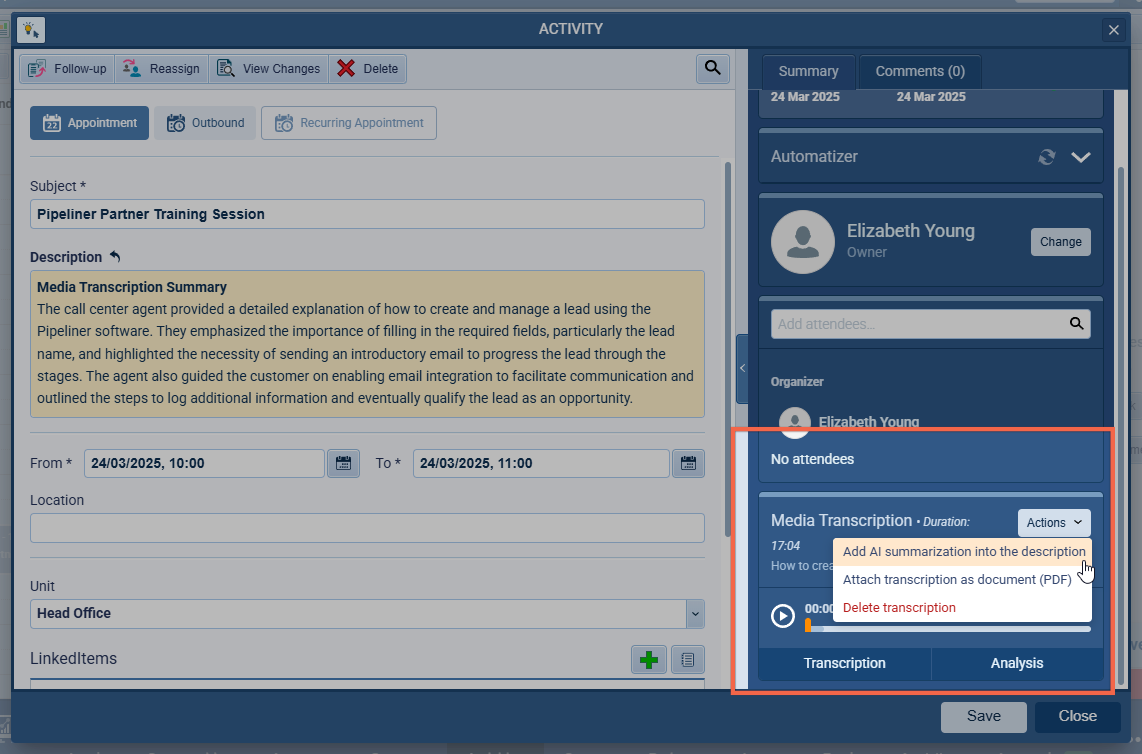Open the To date calendar picker
The height and width of the screenshot is (754, 1142).
coord(688,463)
